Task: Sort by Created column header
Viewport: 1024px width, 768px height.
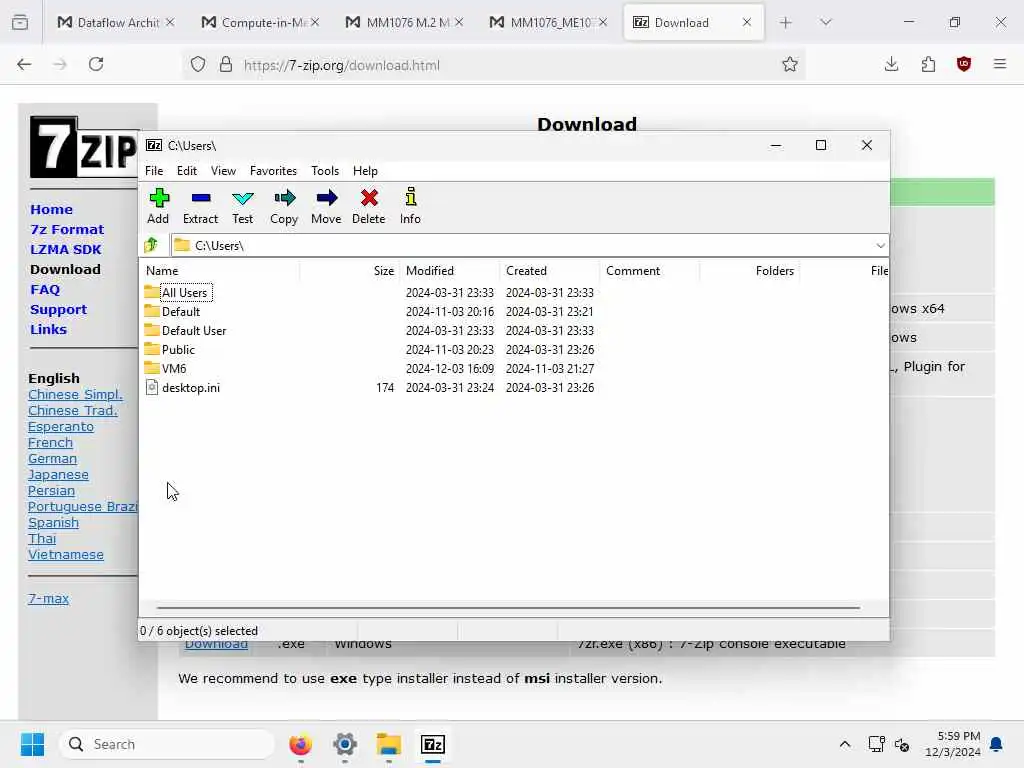Action: [x=549, y=270]
